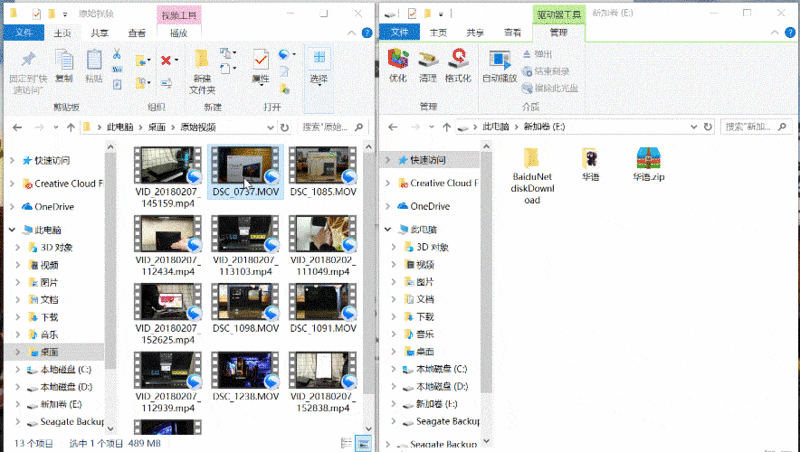
Task: Click 桌面 in left window address bar
Action: (157, 128)
